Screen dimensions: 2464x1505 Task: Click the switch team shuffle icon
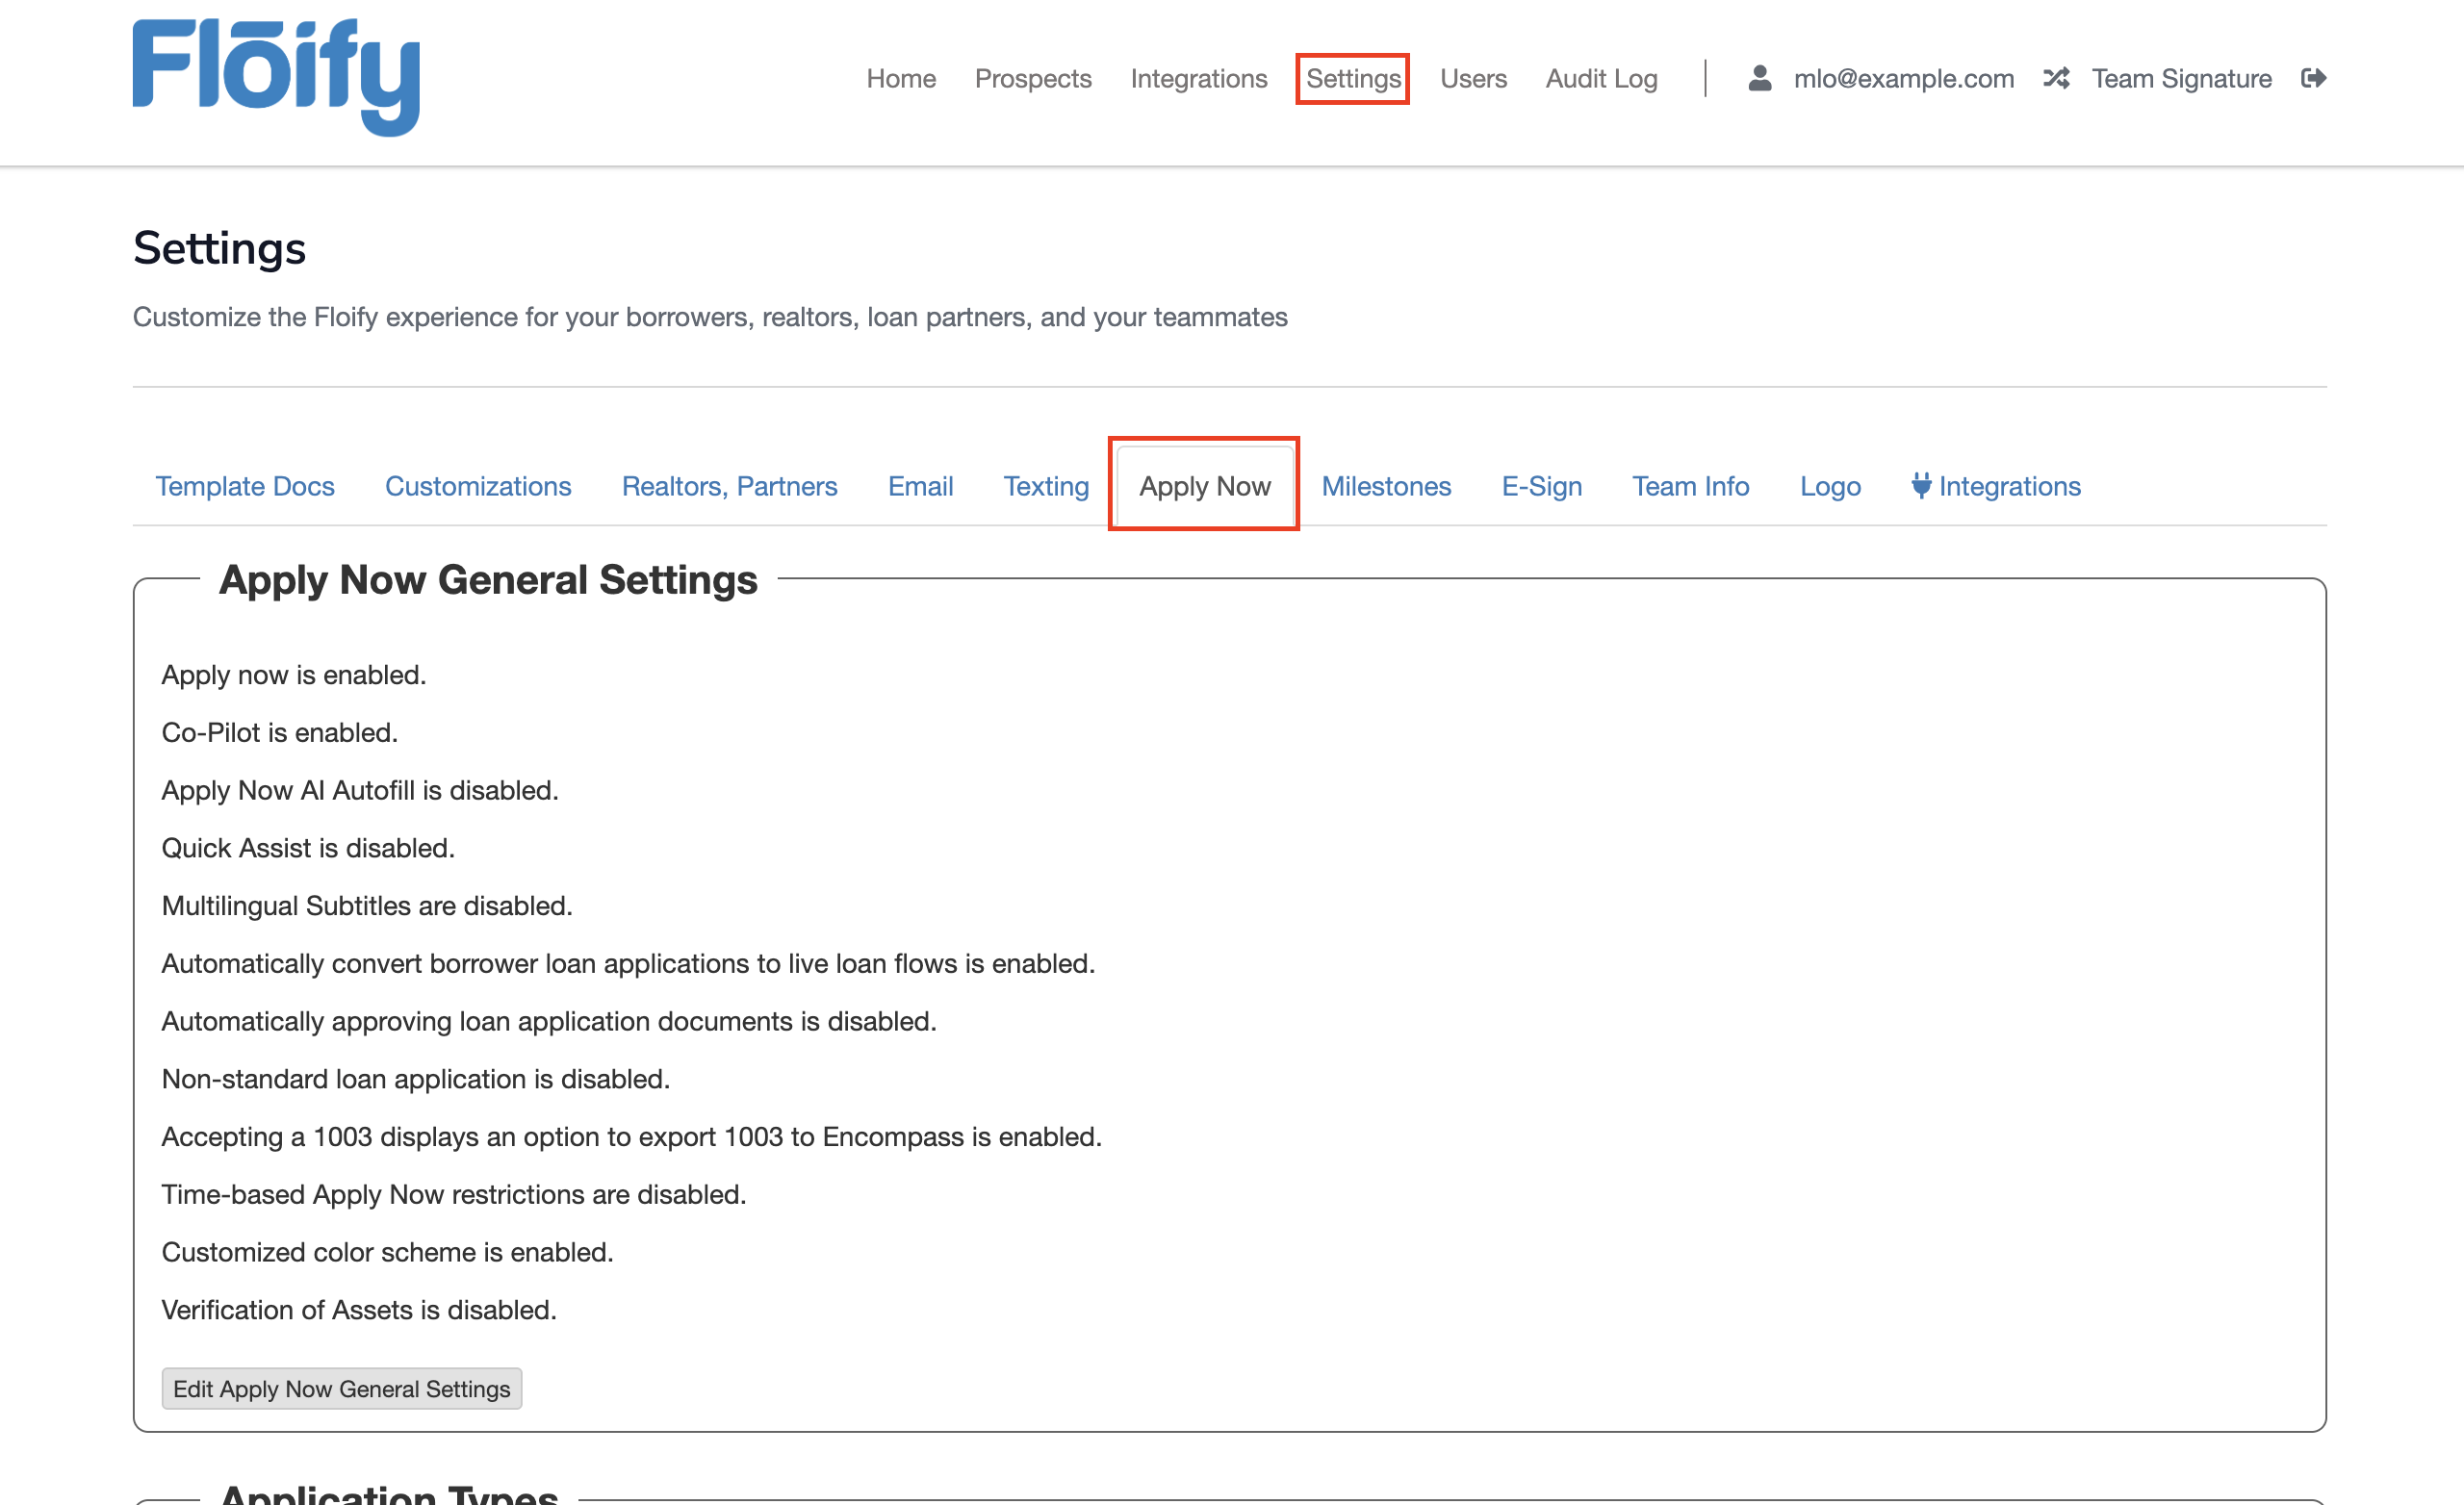click(2055, 78)
